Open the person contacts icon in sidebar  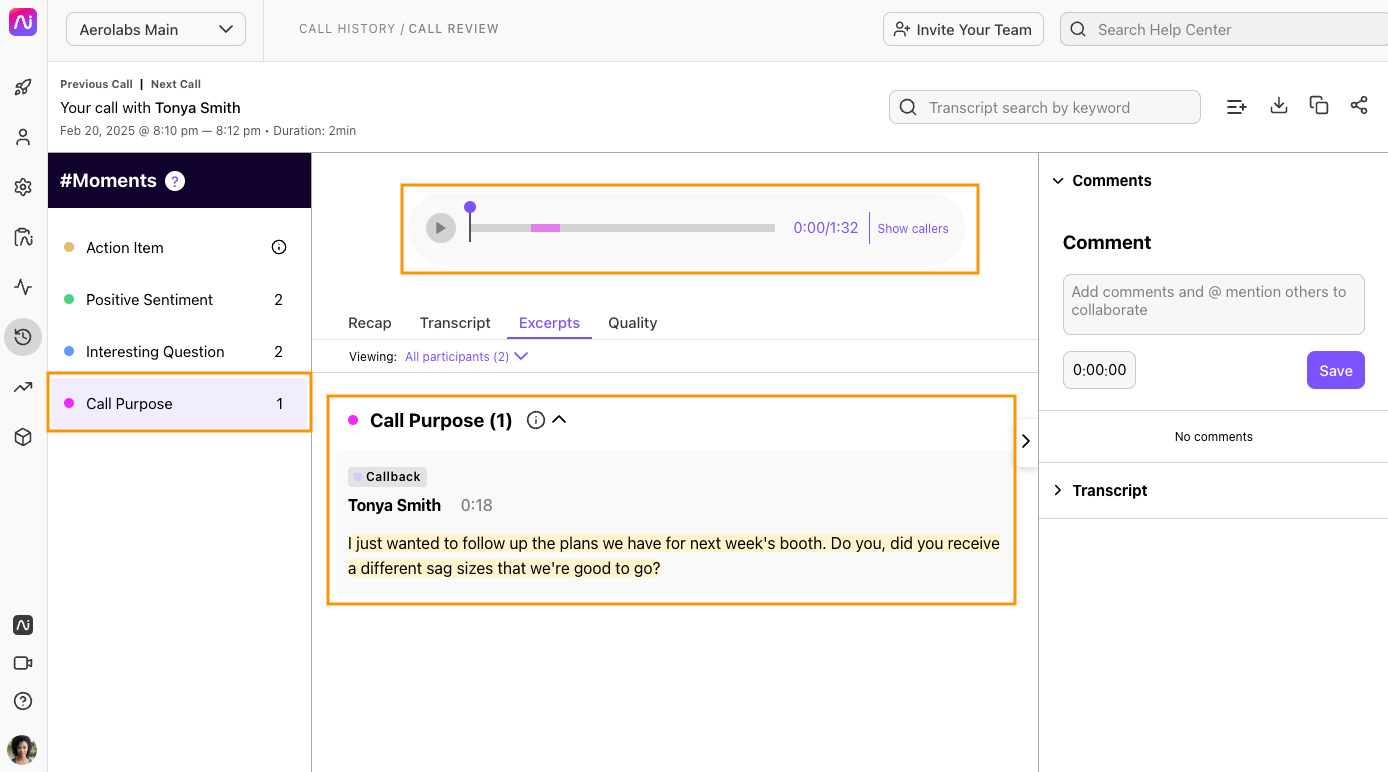[x=23, y=137]
